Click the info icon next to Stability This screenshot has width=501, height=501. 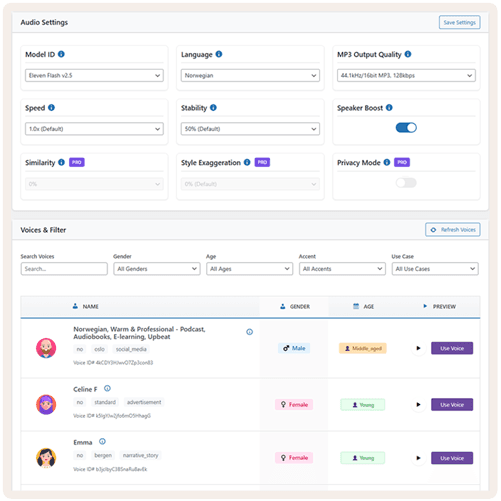(x=213, y=108)
